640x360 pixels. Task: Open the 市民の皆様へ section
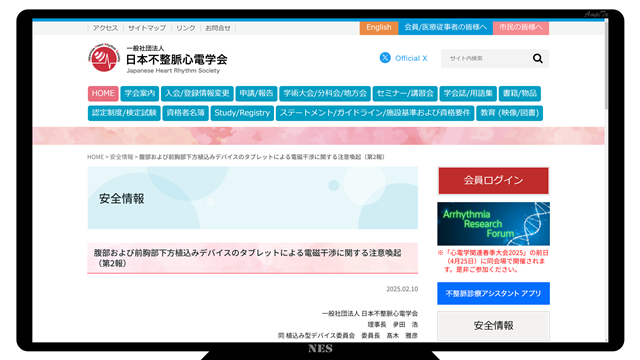pyautogui.click(x=521, y=27)
